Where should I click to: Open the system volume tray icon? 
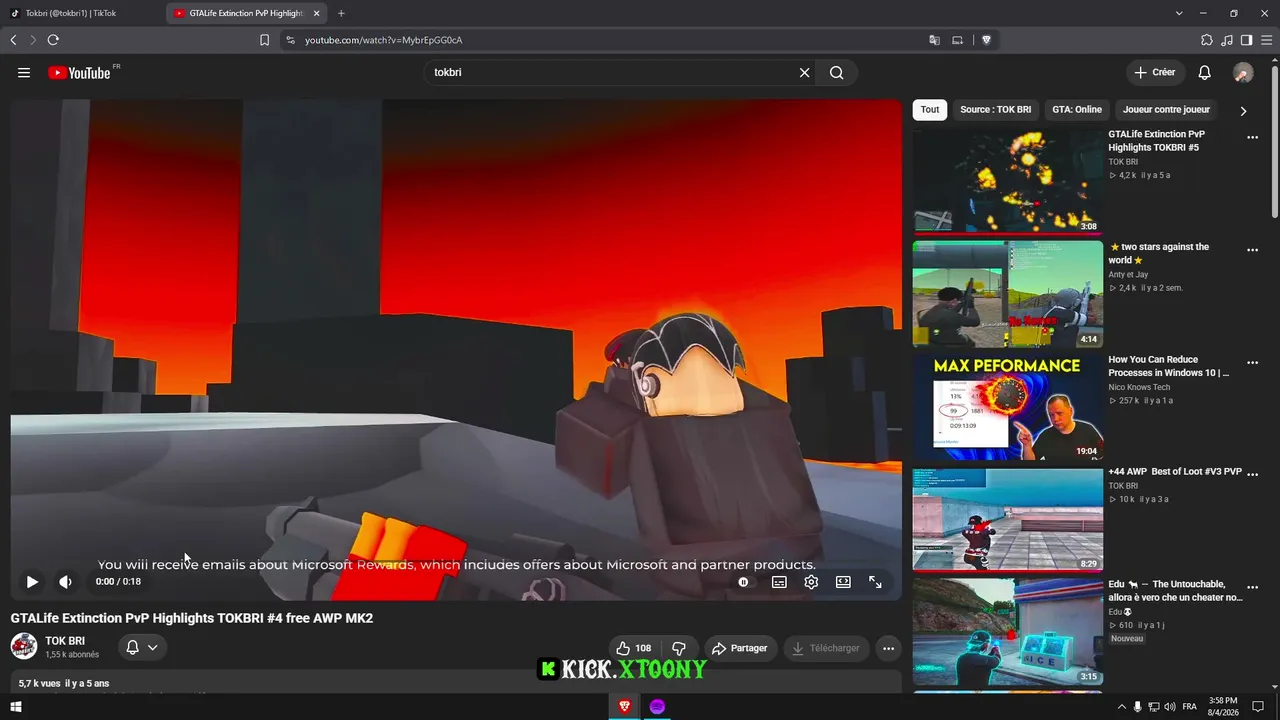pos(1171,707)
